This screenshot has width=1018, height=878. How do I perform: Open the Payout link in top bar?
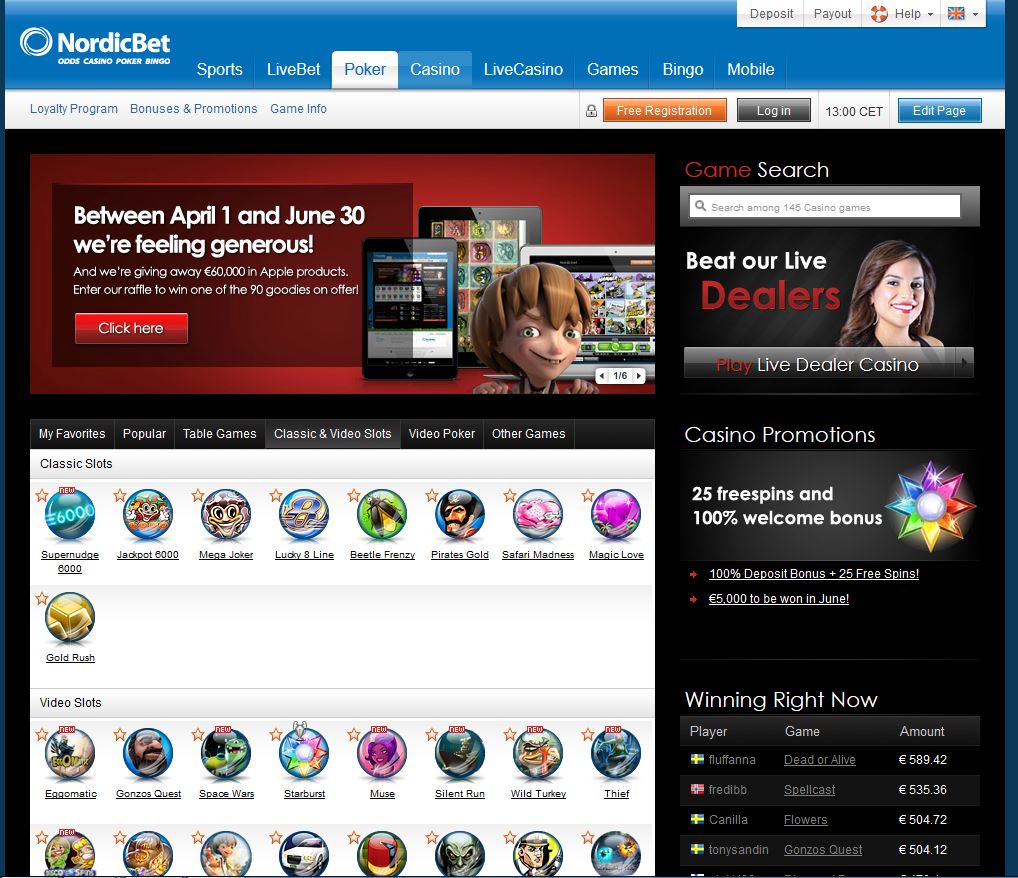click(x=832, y=14)
